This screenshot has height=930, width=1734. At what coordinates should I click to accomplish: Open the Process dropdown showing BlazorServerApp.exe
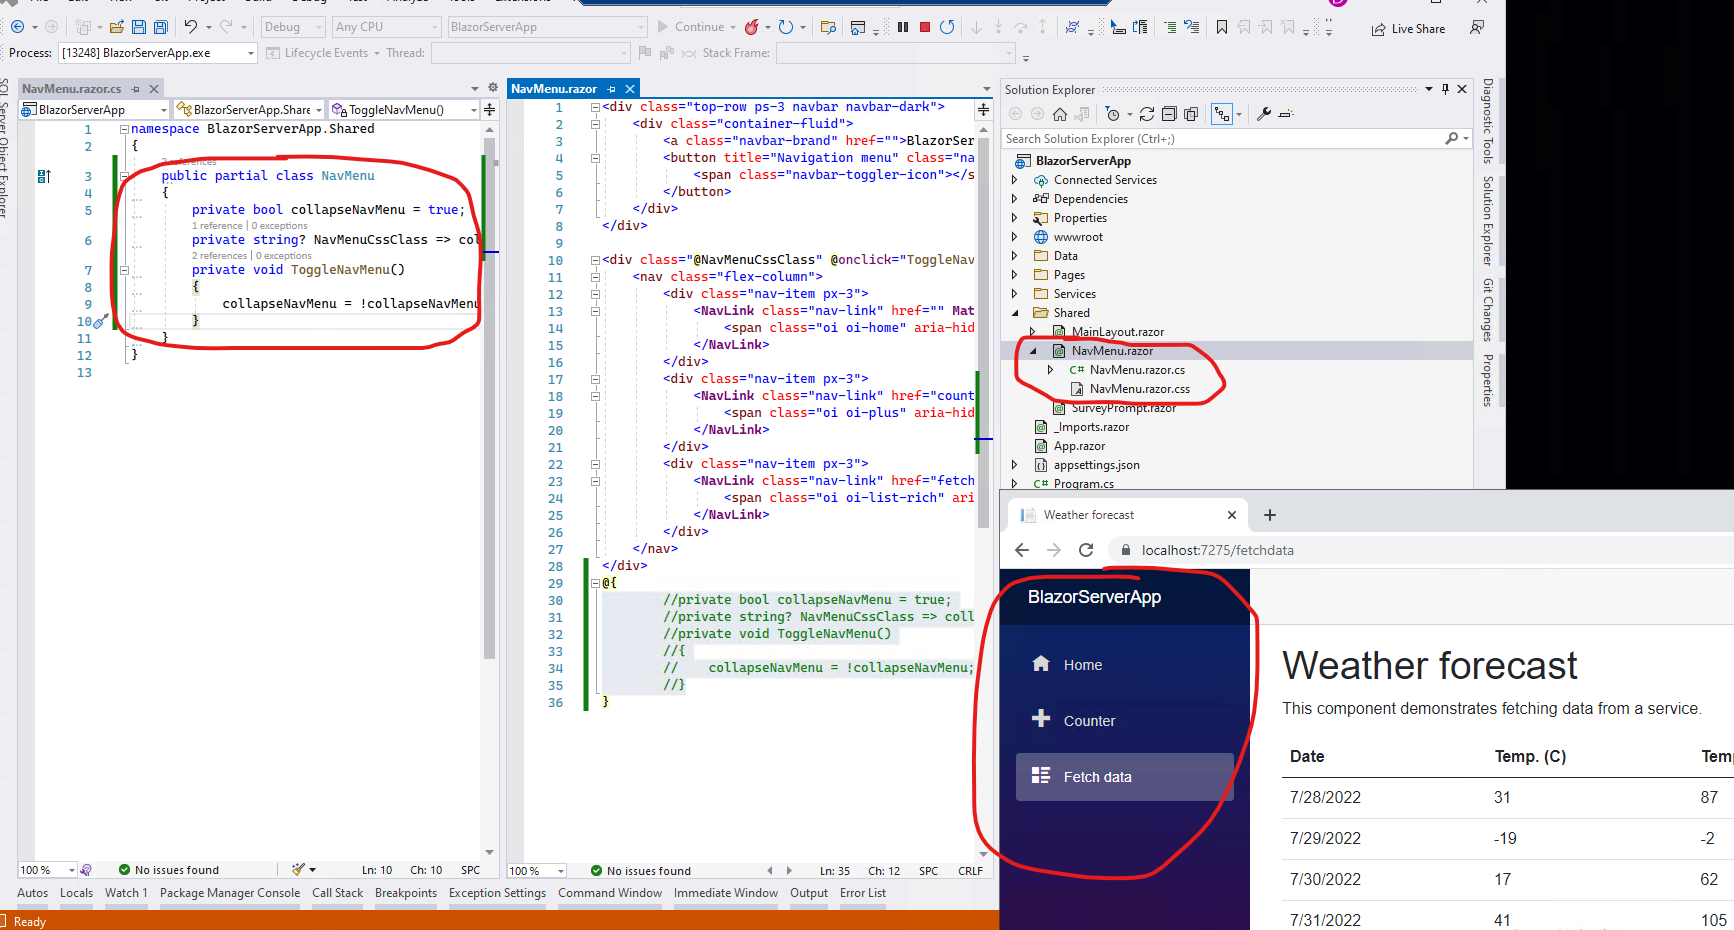(x=158, y=53)
